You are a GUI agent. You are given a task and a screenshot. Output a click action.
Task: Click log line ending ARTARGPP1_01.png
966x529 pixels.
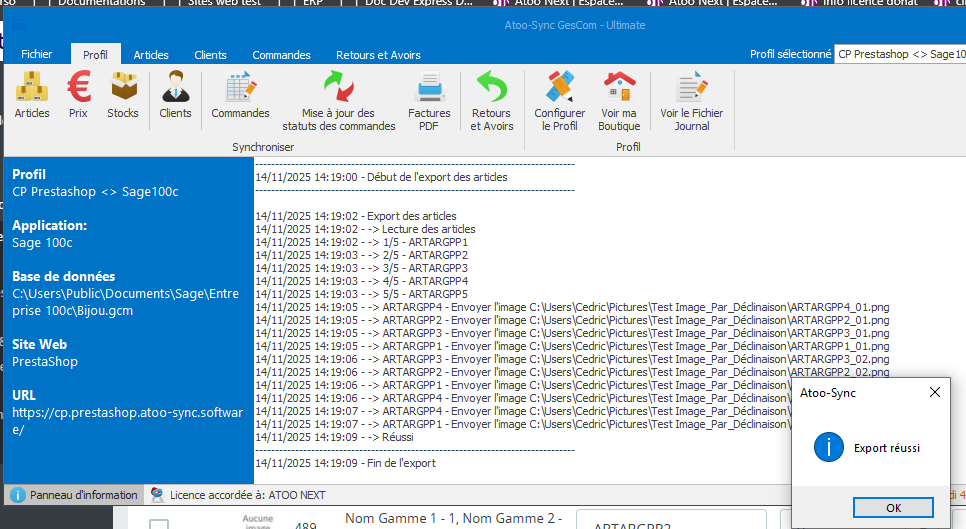point(572,346)
